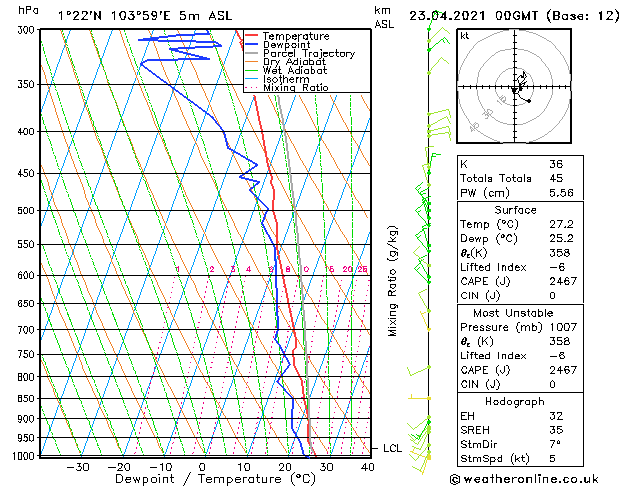Click the 450 pressure level label
This screenshot has width=629, height=486.
click(28, 174)
